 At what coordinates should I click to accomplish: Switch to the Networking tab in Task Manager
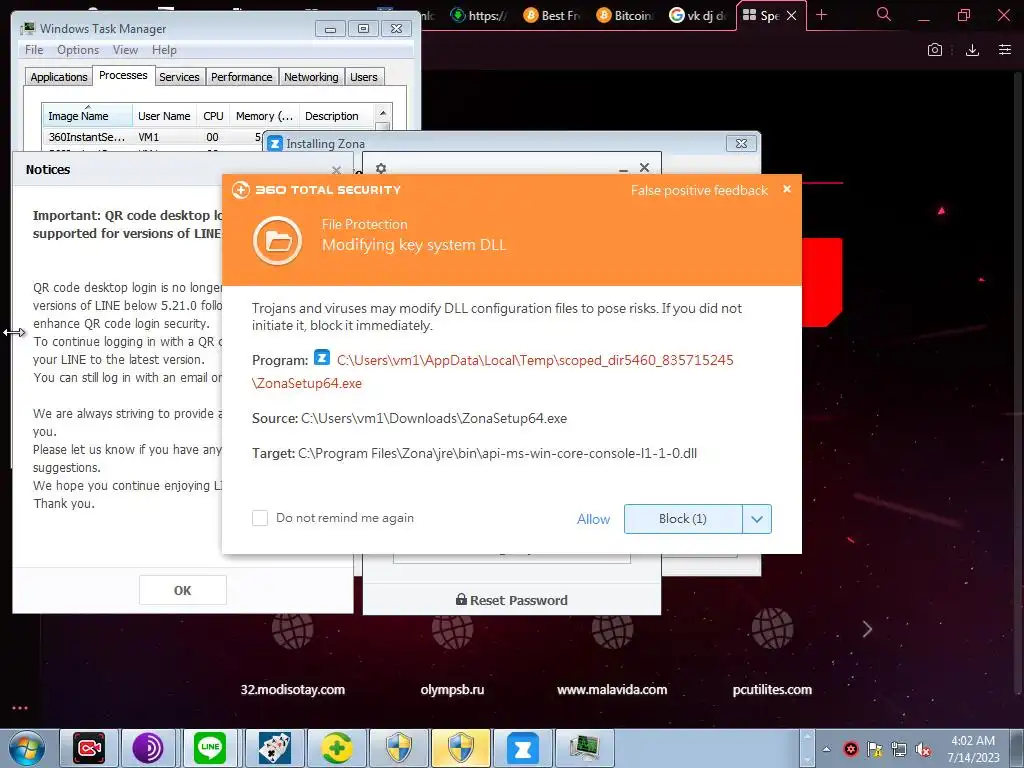(x=311, y=77)
